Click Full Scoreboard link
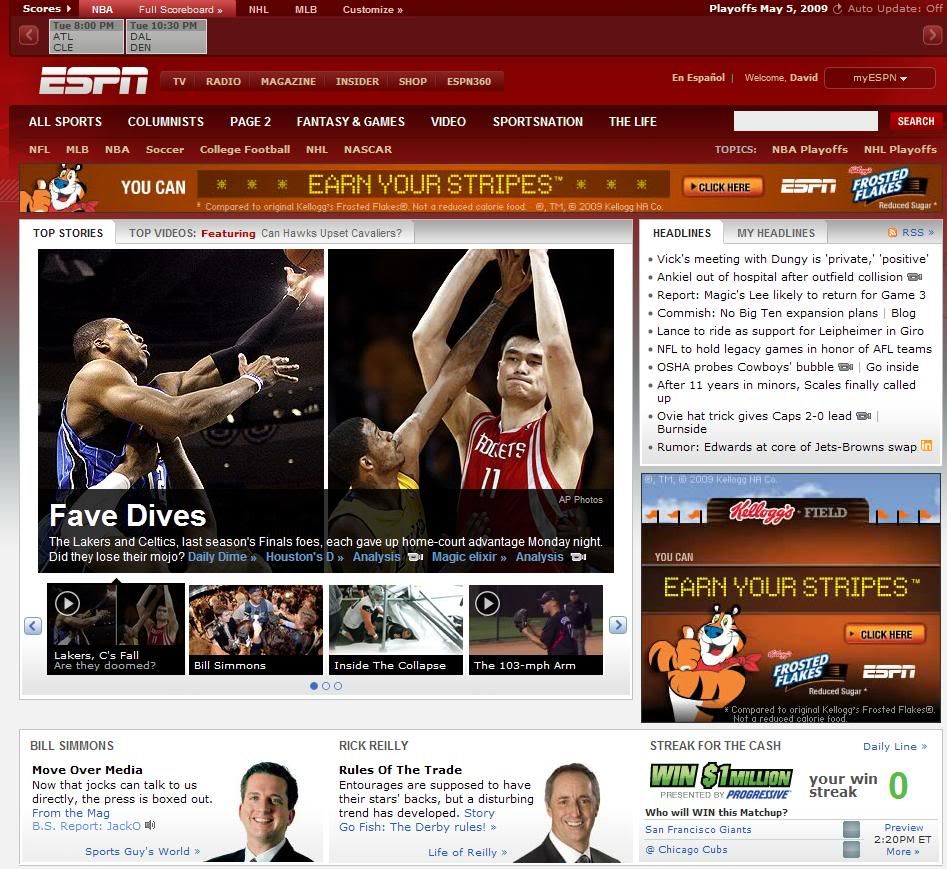 (x=181, y=10)
